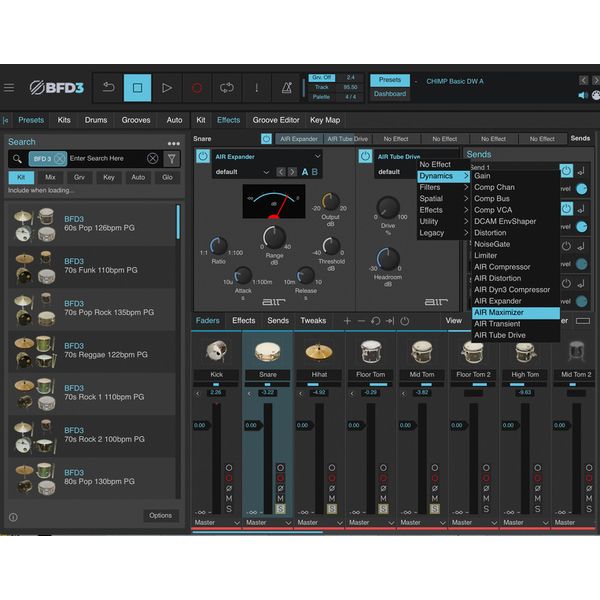600x600 pixels.
Task: Click the Dashboard button
Action: 390,94
